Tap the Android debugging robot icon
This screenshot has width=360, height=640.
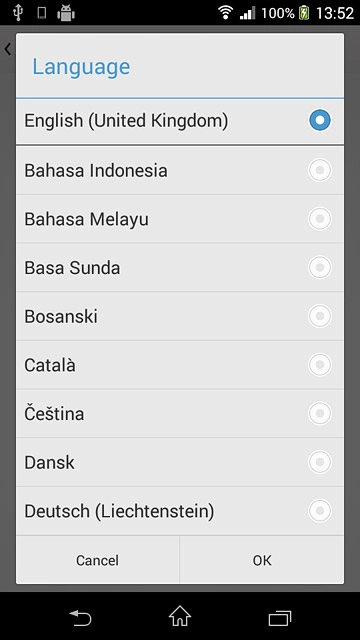[x=66, y=13]
